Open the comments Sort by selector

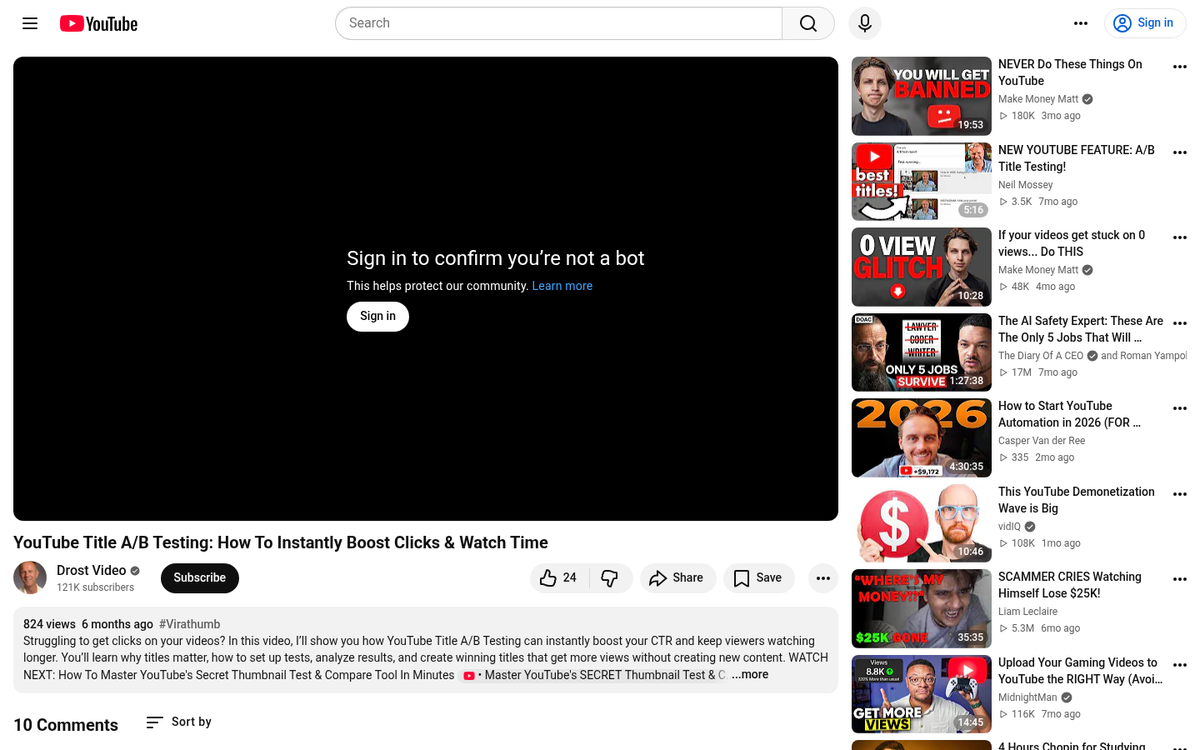pos(178,722)
